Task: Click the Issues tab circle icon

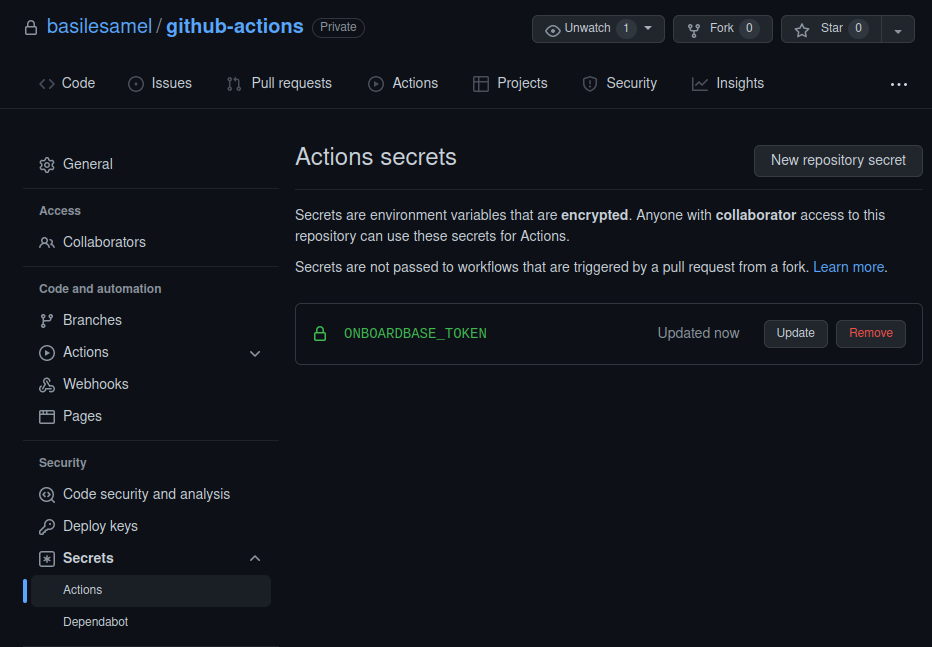Action: point(136,84)
